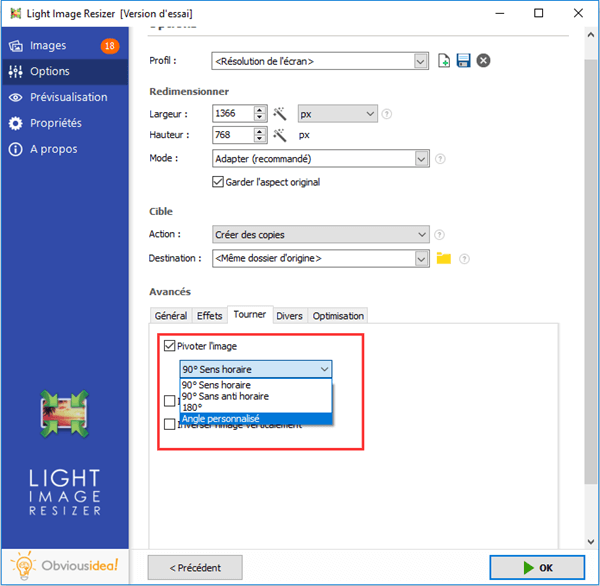Click help icon next to Mode
Image resolution: width=600 pixels, height=586 pixels.
point(440,158)
